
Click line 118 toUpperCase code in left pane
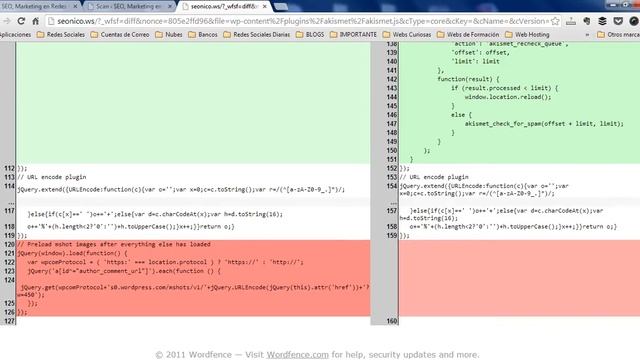(x=131, y=227)
